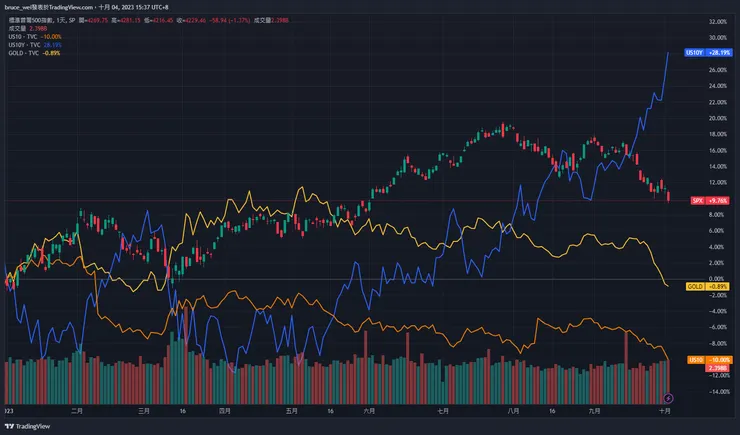Click the 八月 time axis label
The image size is (740, 435).
[x=513, y=411]
